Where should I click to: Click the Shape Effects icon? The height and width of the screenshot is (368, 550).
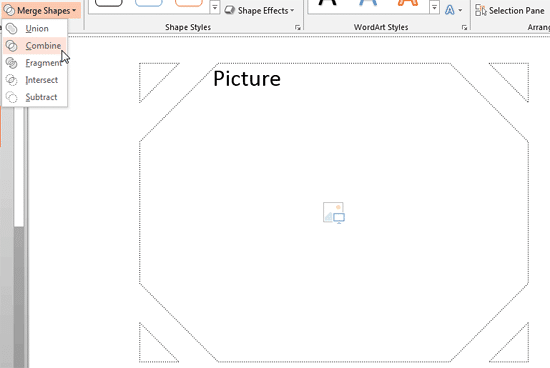click(230, 11)
